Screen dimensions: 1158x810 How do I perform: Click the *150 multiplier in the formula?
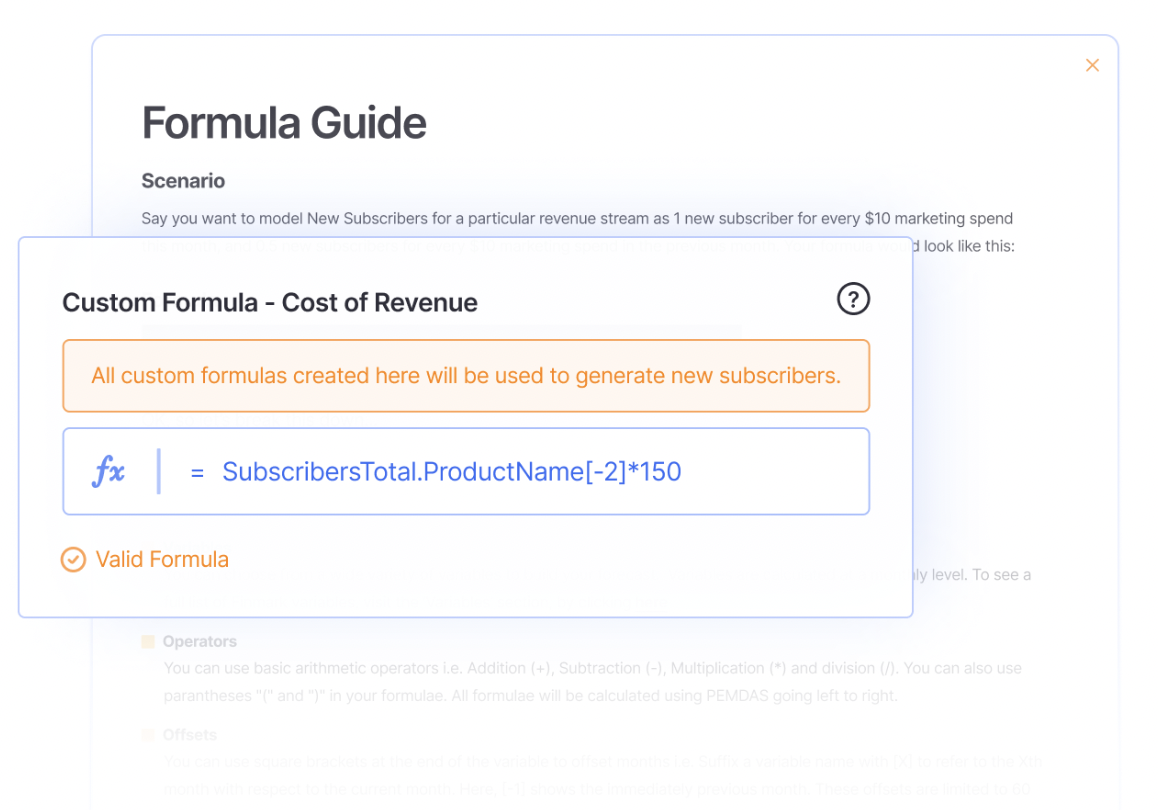click(x=654, y=472)
